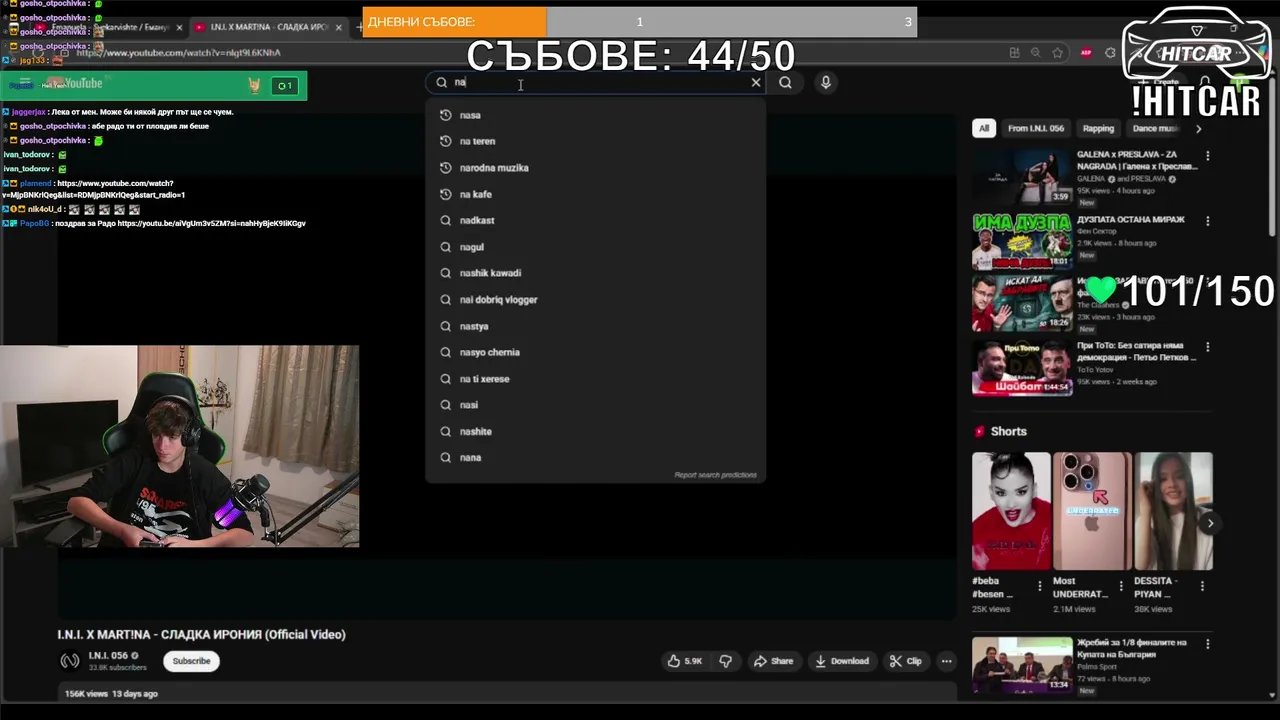Close the I.N.I. X MART!NA browser tab

(338, 27)
